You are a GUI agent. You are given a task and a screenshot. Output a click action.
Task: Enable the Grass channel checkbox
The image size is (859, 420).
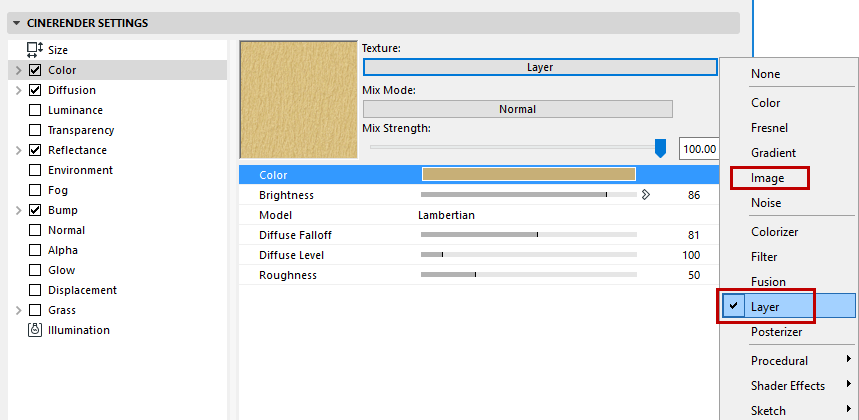coord(35,310)
